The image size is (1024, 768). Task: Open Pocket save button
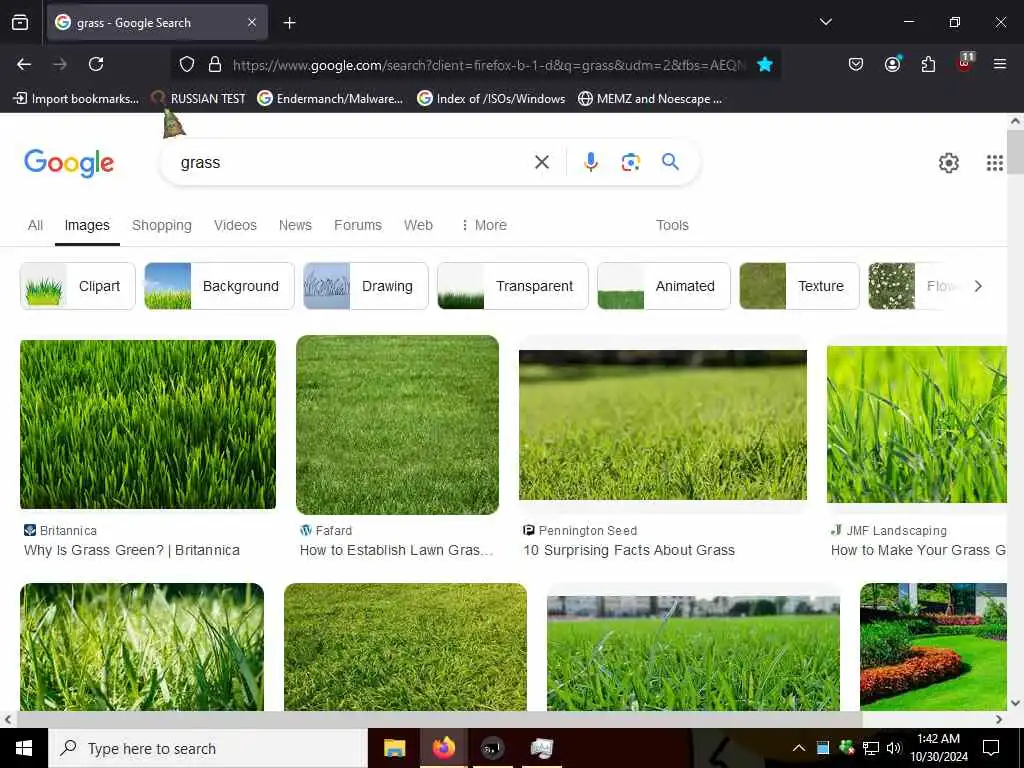[x=856, y=64]
